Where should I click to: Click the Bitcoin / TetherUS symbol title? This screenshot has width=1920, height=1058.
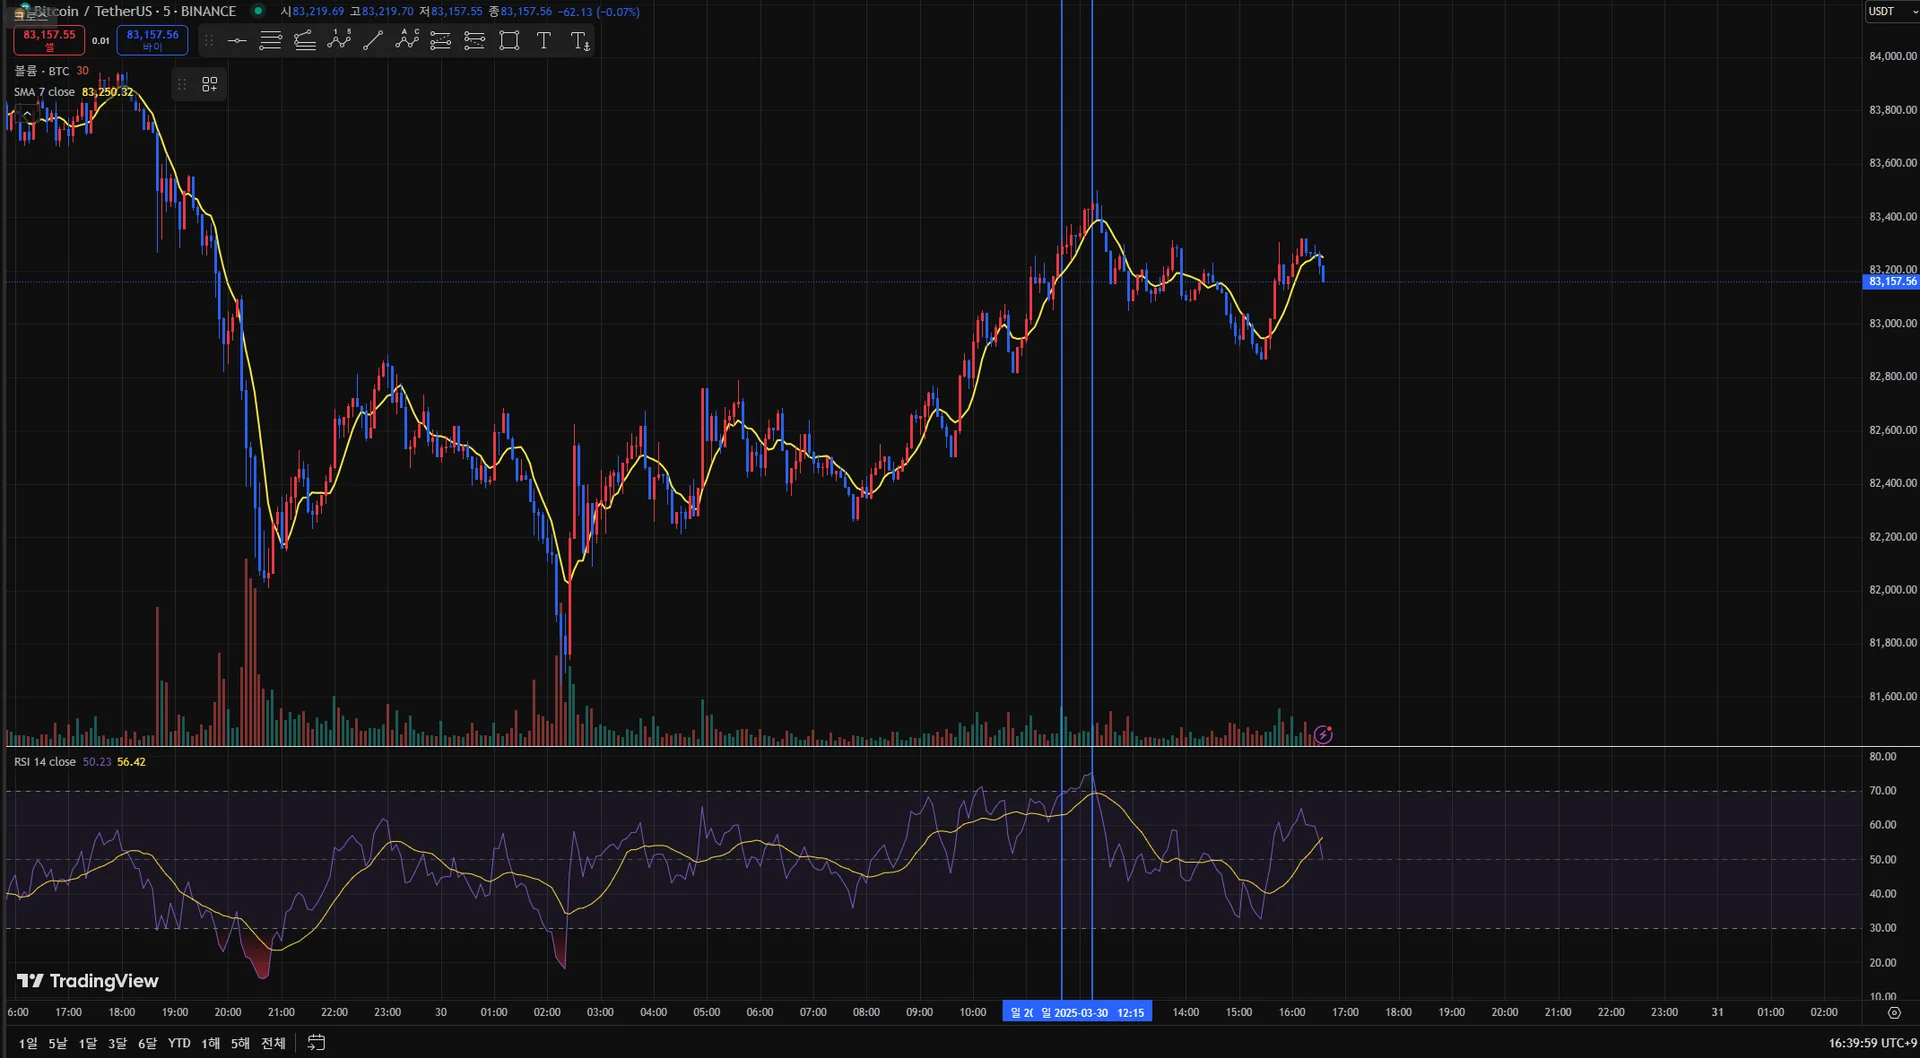click(x=134, y=11)
